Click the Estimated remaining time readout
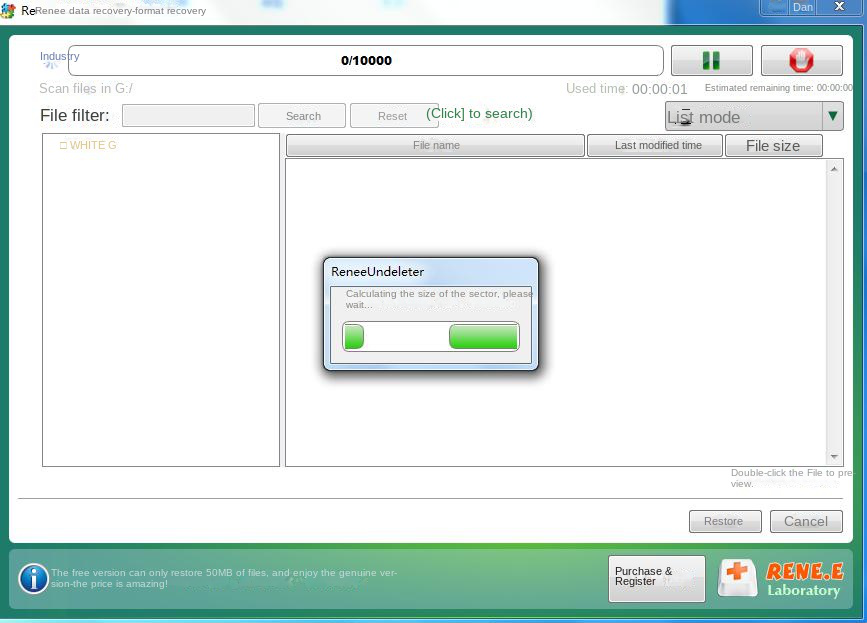The image size is (867, 623). (x=778, y=88)
